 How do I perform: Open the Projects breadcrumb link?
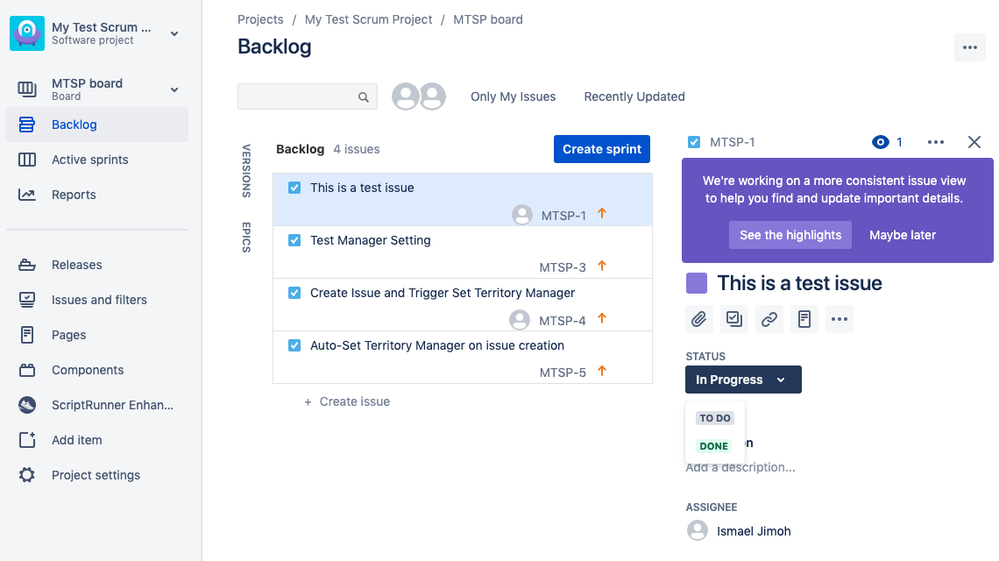pos(260,20)
